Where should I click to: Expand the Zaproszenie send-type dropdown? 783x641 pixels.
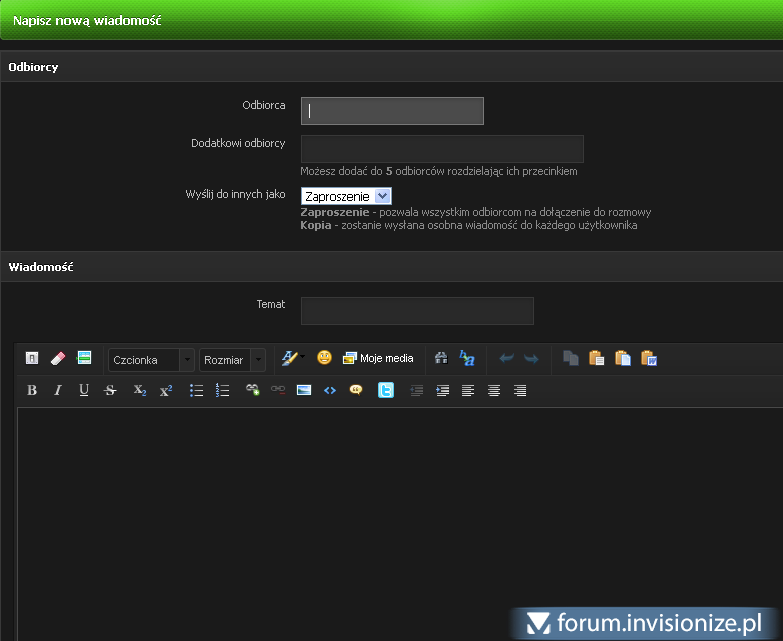coord(346,197)
